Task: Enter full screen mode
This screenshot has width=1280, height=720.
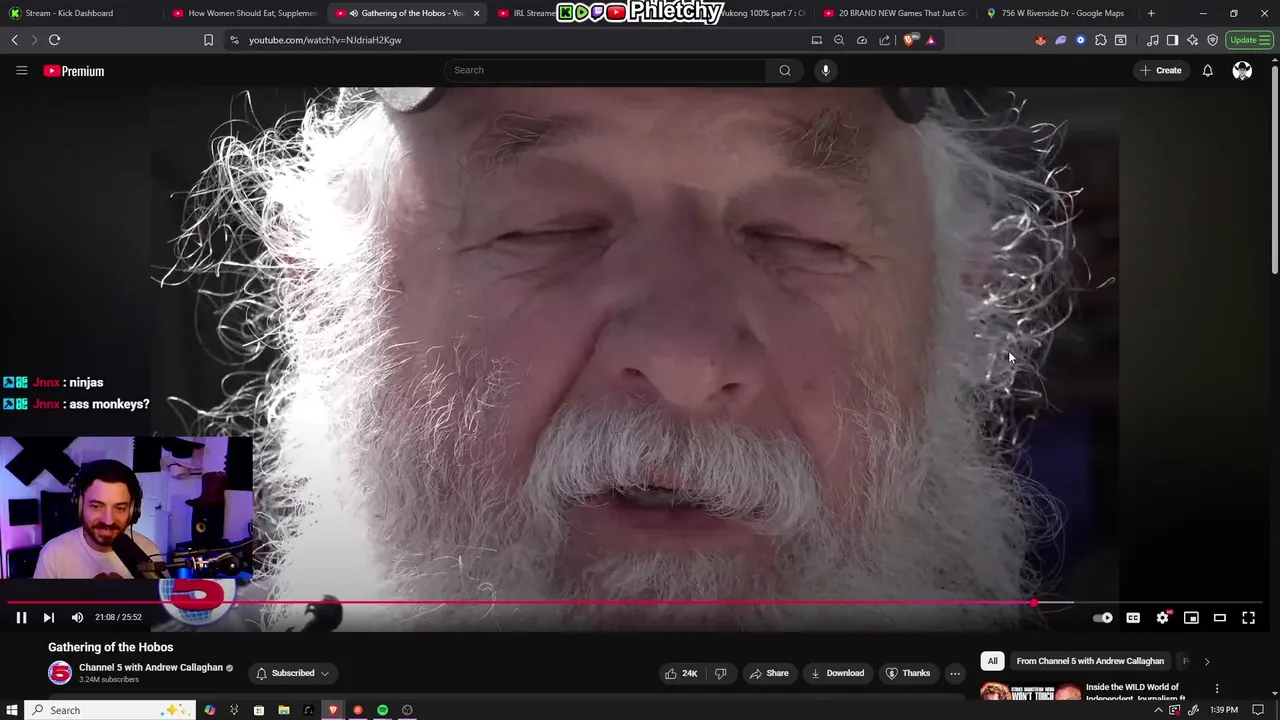Action: tap(1248, 618)
